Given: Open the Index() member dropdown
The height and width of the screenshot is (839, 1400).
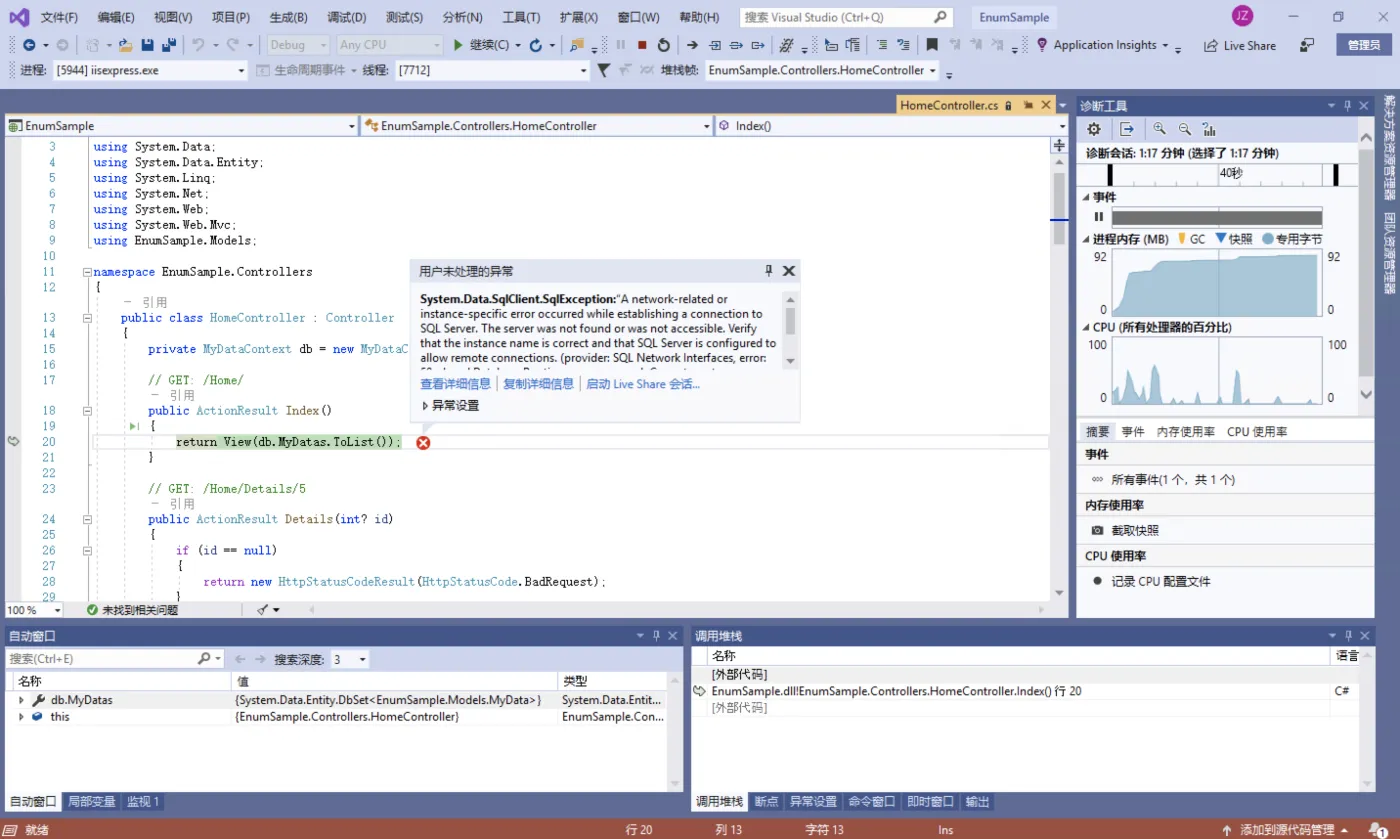Looking at the screenshot, I should pos(892,126).
